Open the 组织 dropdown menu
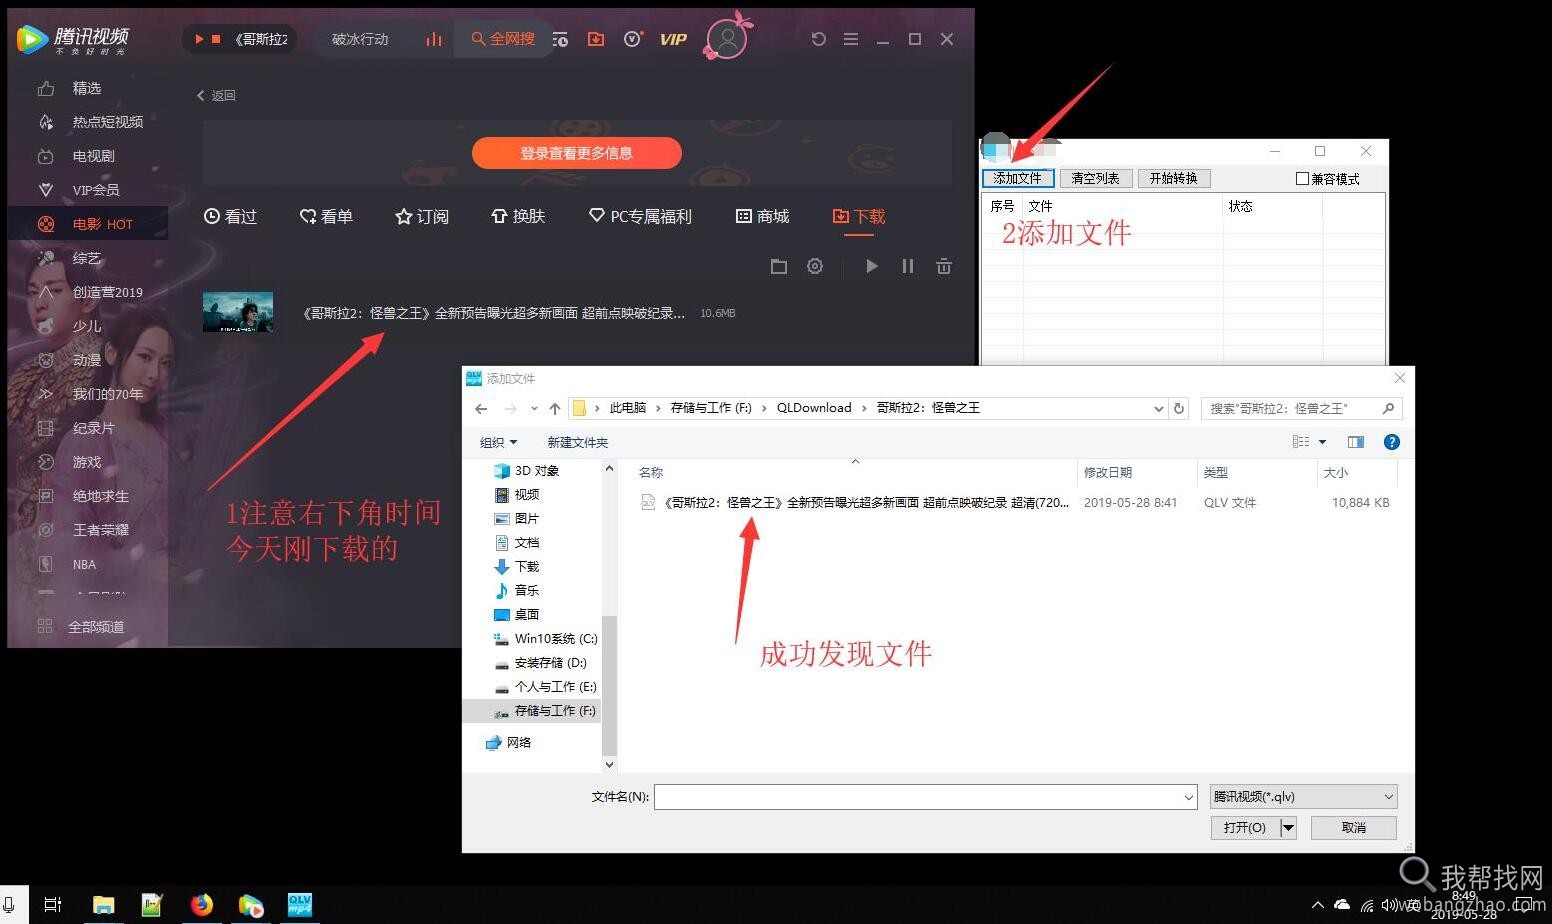This screenshot has height=924, width=1552. pos(498,442)
